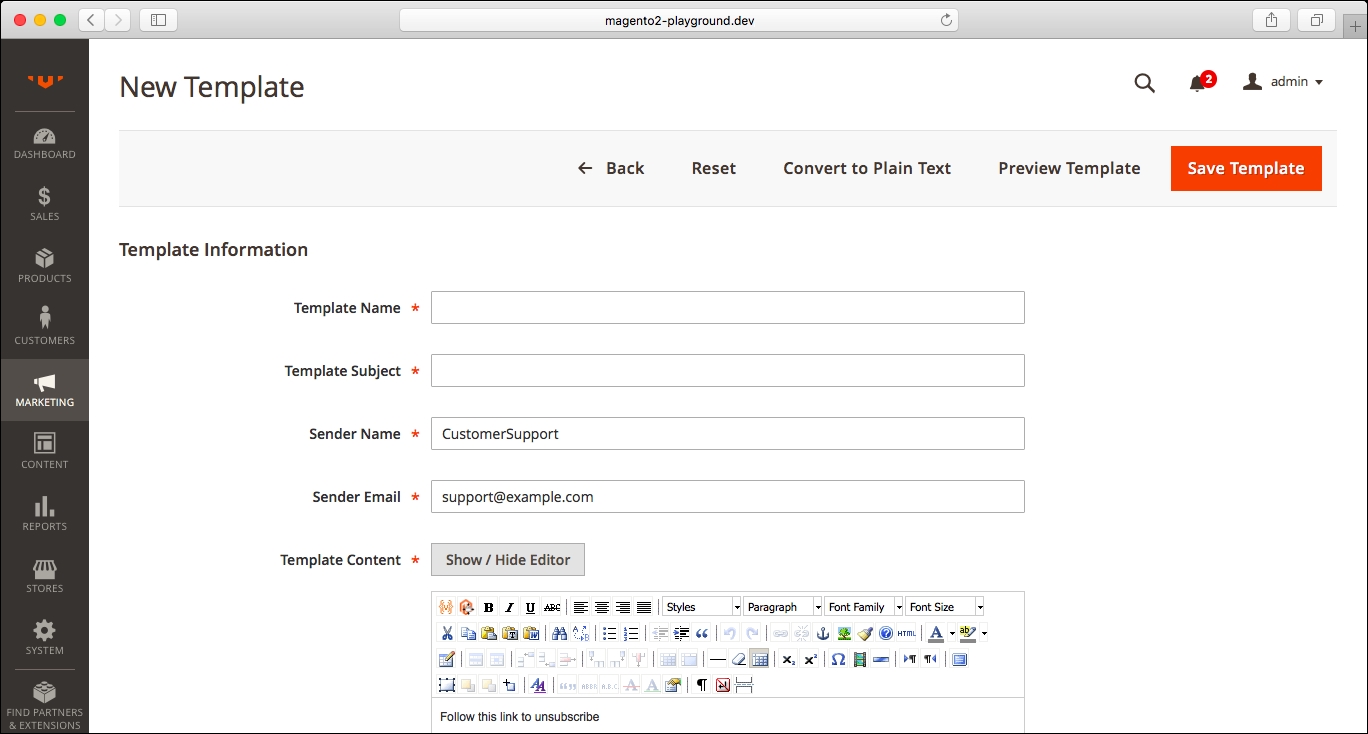Toggle italic formatting in the editor
The height and width of the screenshot is (734, 1368).
[509, 607]
